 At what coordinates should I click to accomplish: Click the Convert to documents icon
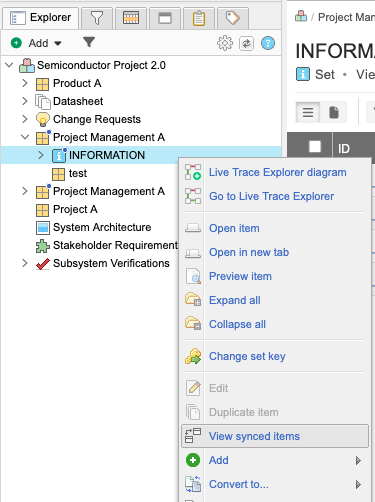coord(193,484)
